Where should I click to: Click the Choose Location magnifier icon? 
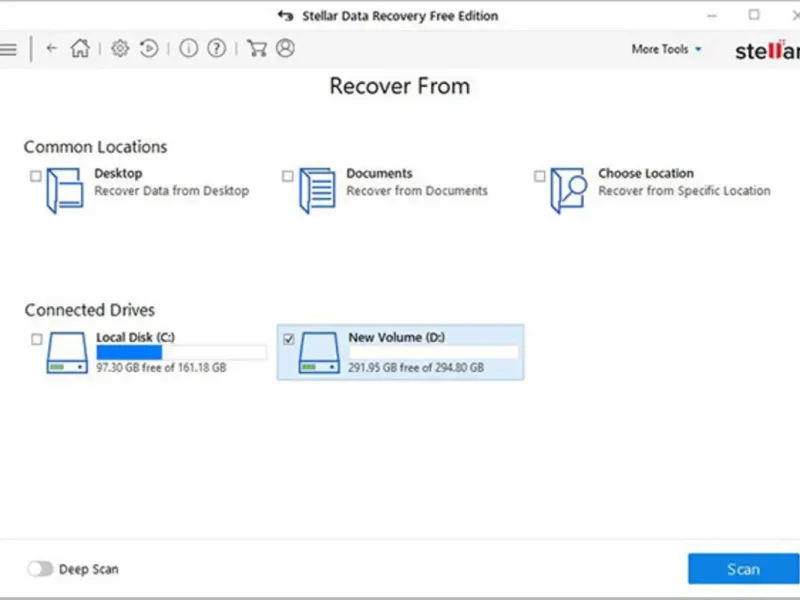(568, 190)
